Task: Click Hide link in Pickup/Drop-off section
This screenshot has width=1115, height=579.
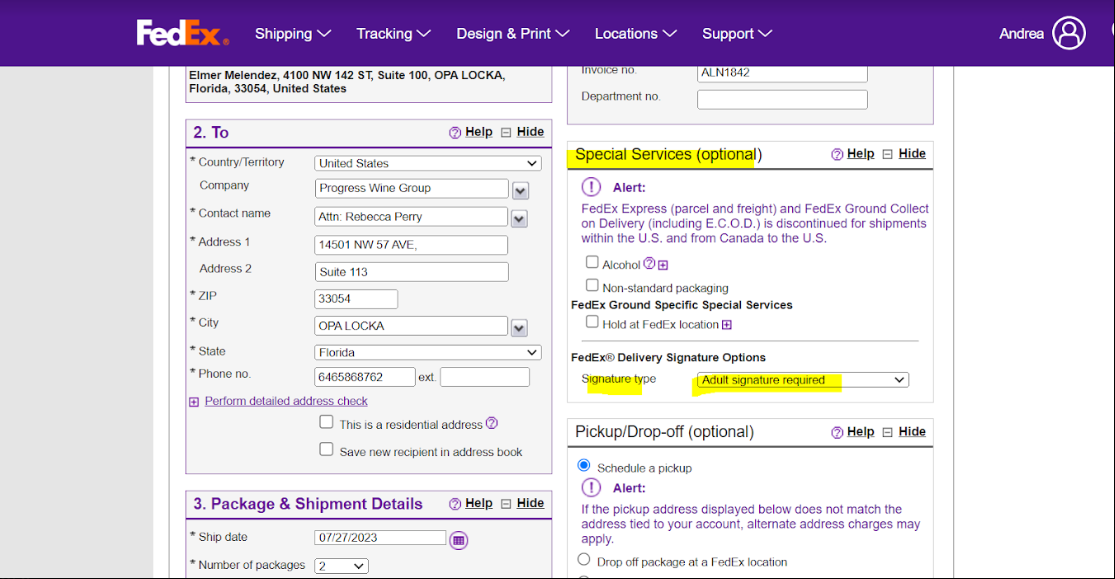Action: pyautogui.click(x=912, y=432)
